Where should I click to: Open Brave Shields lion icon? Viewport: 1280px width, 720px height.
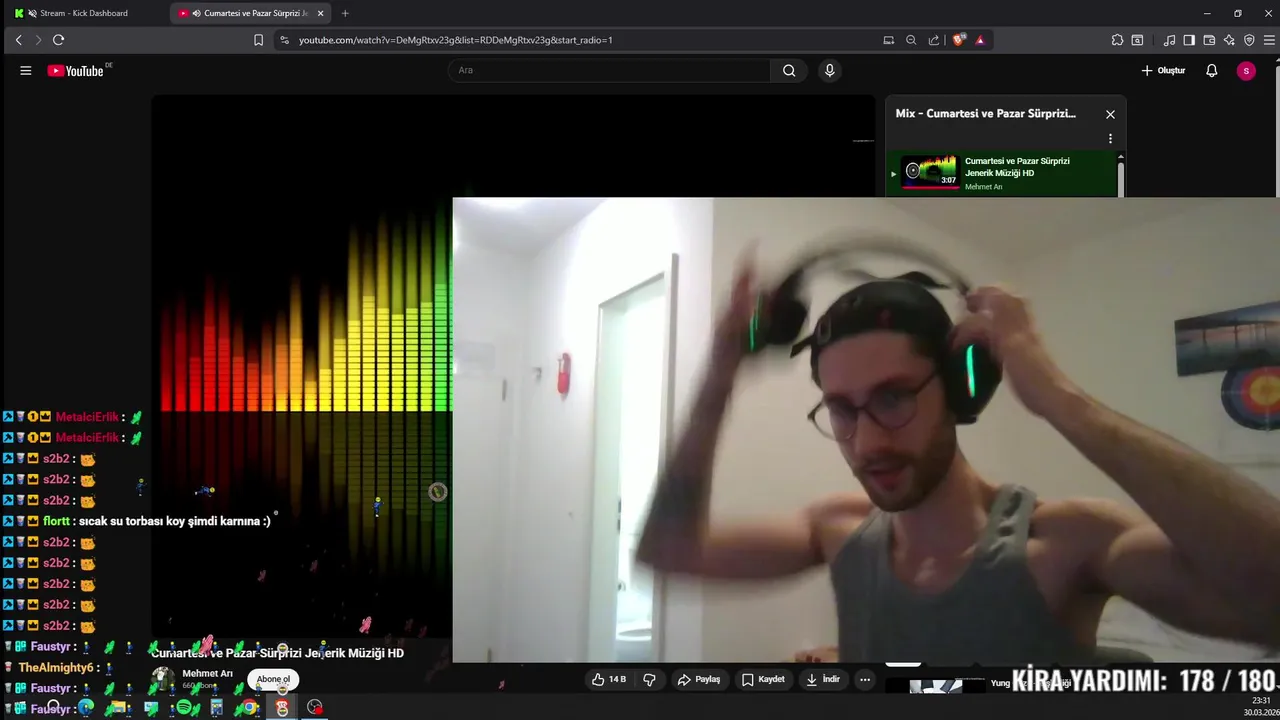pyautogui.click(x=959, y=40)
